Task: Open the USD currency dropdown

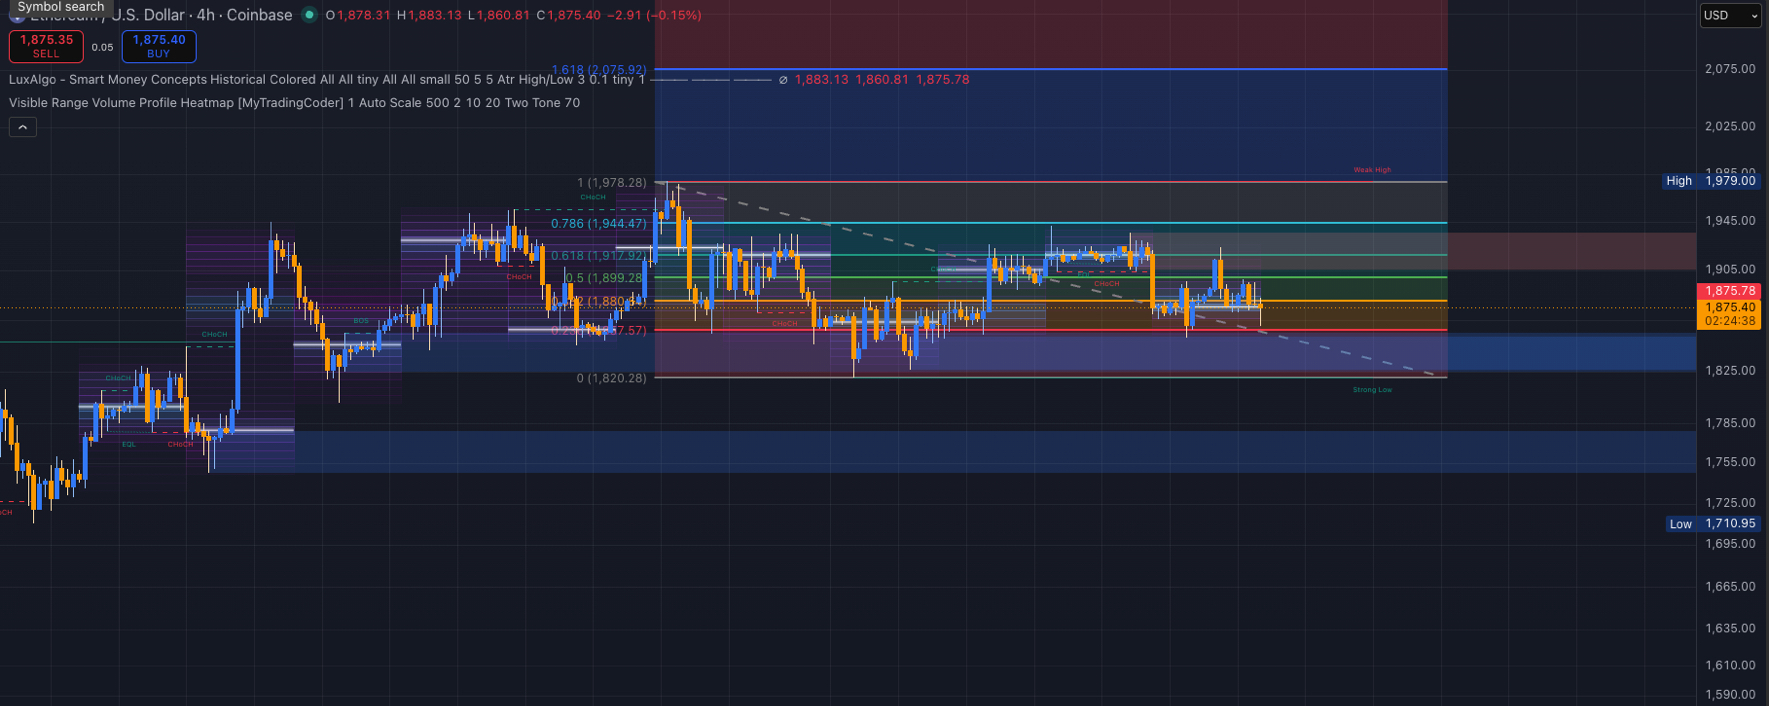Action: [1730, 15]
